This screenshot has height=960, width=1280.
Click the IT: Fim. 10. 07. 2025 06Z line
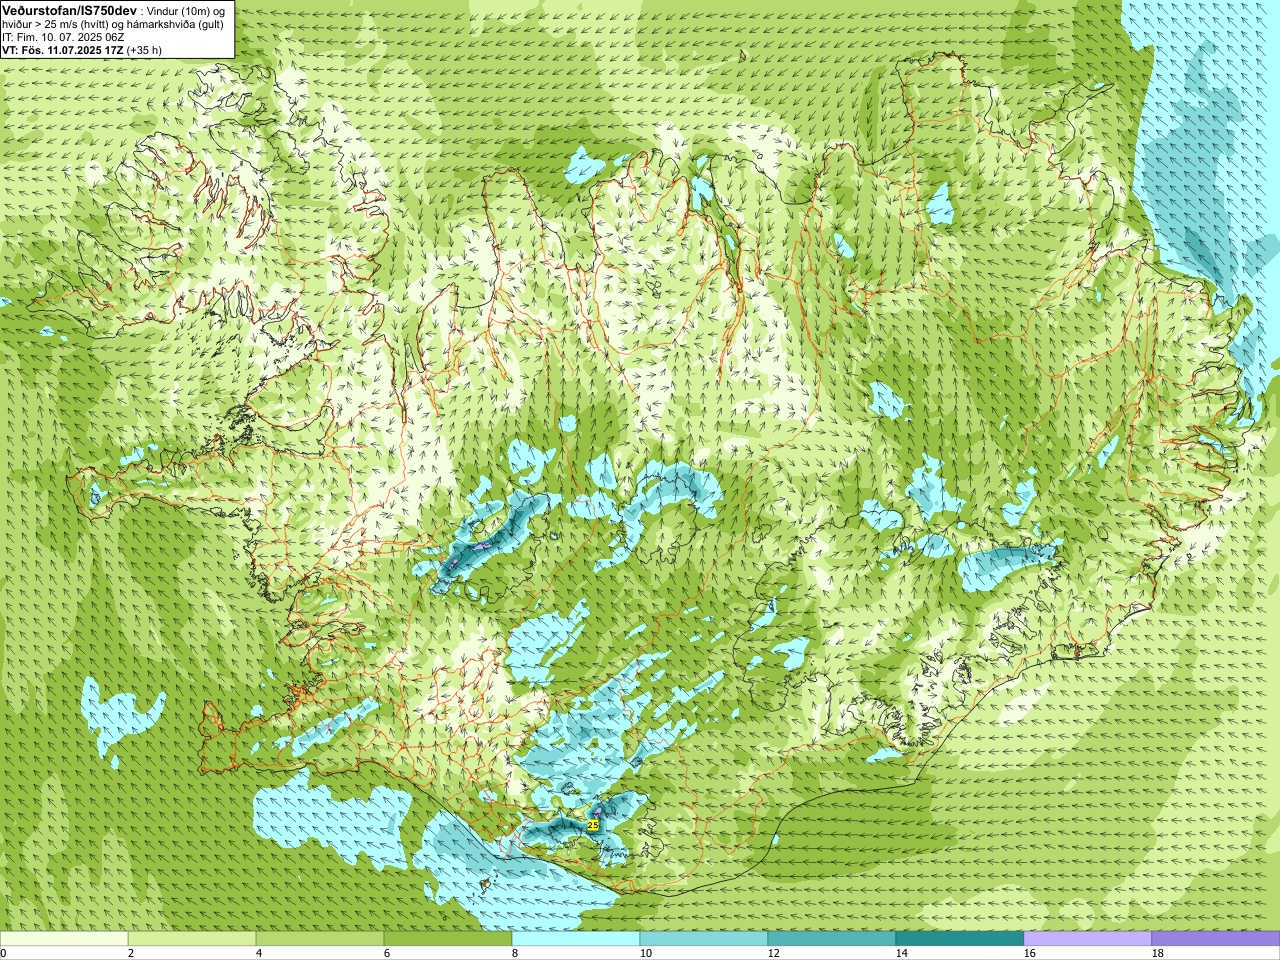click(63, 37)
